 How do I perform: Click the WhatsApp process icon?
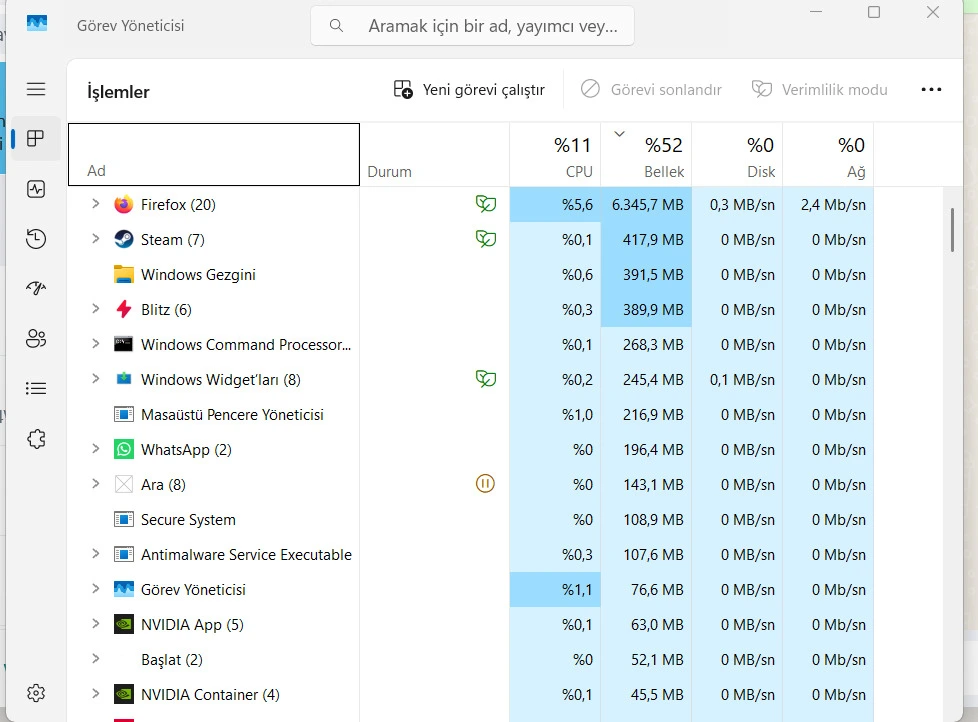(x=123, y=450)
